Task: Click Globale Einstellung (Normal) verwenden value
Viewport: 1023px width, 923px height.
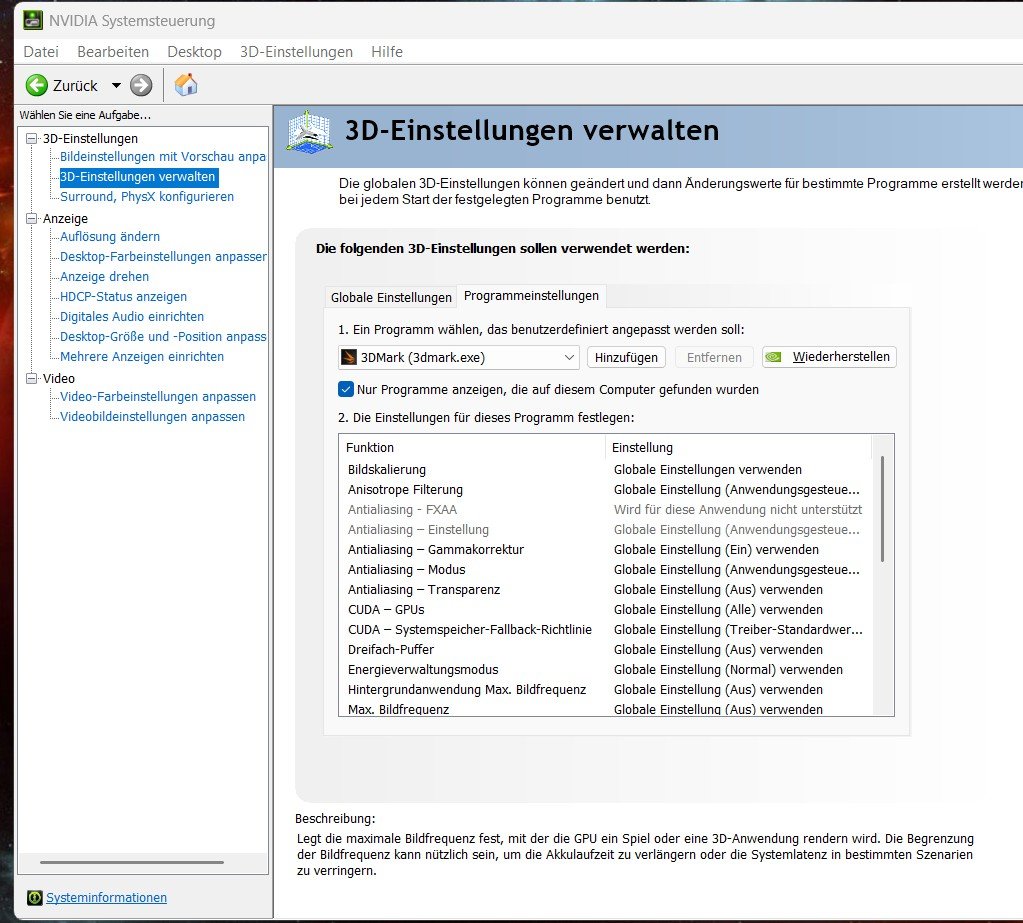Action: tap(728, 670)
